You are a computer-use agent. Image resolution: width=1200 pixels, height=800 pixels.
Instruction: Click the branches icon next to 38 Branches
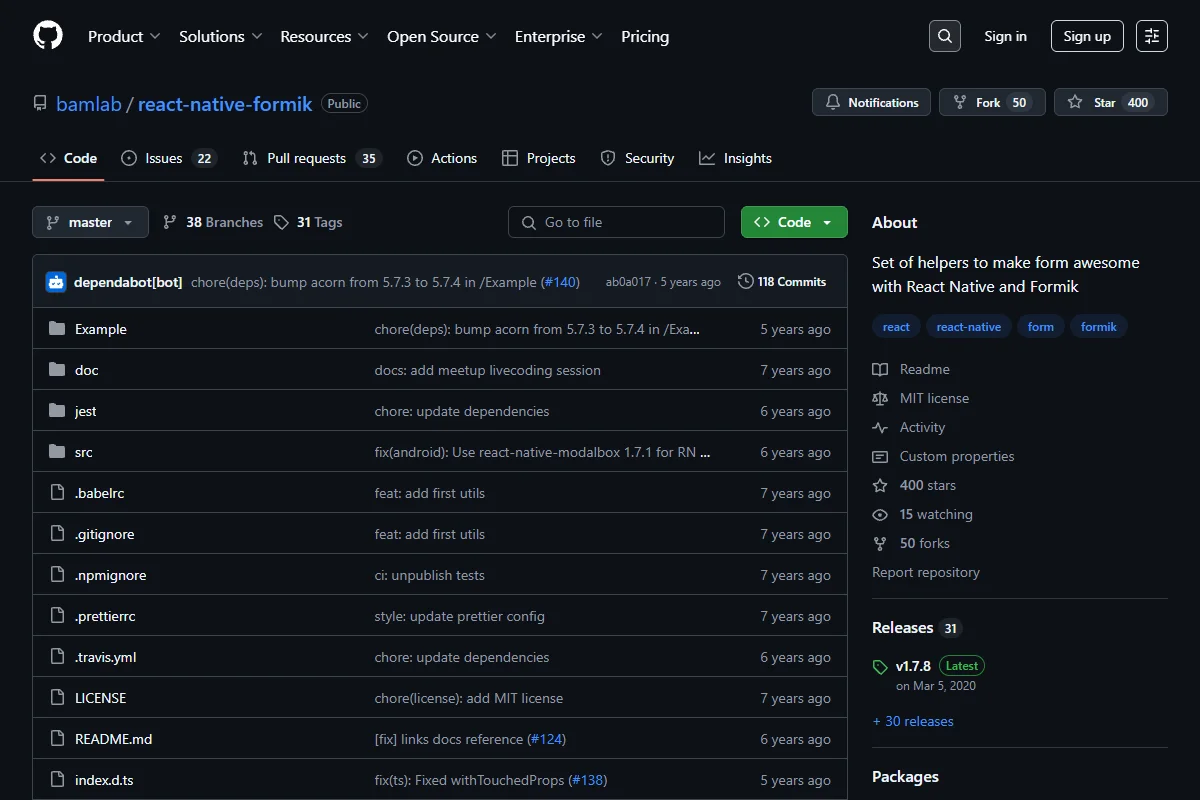(170, 222)
